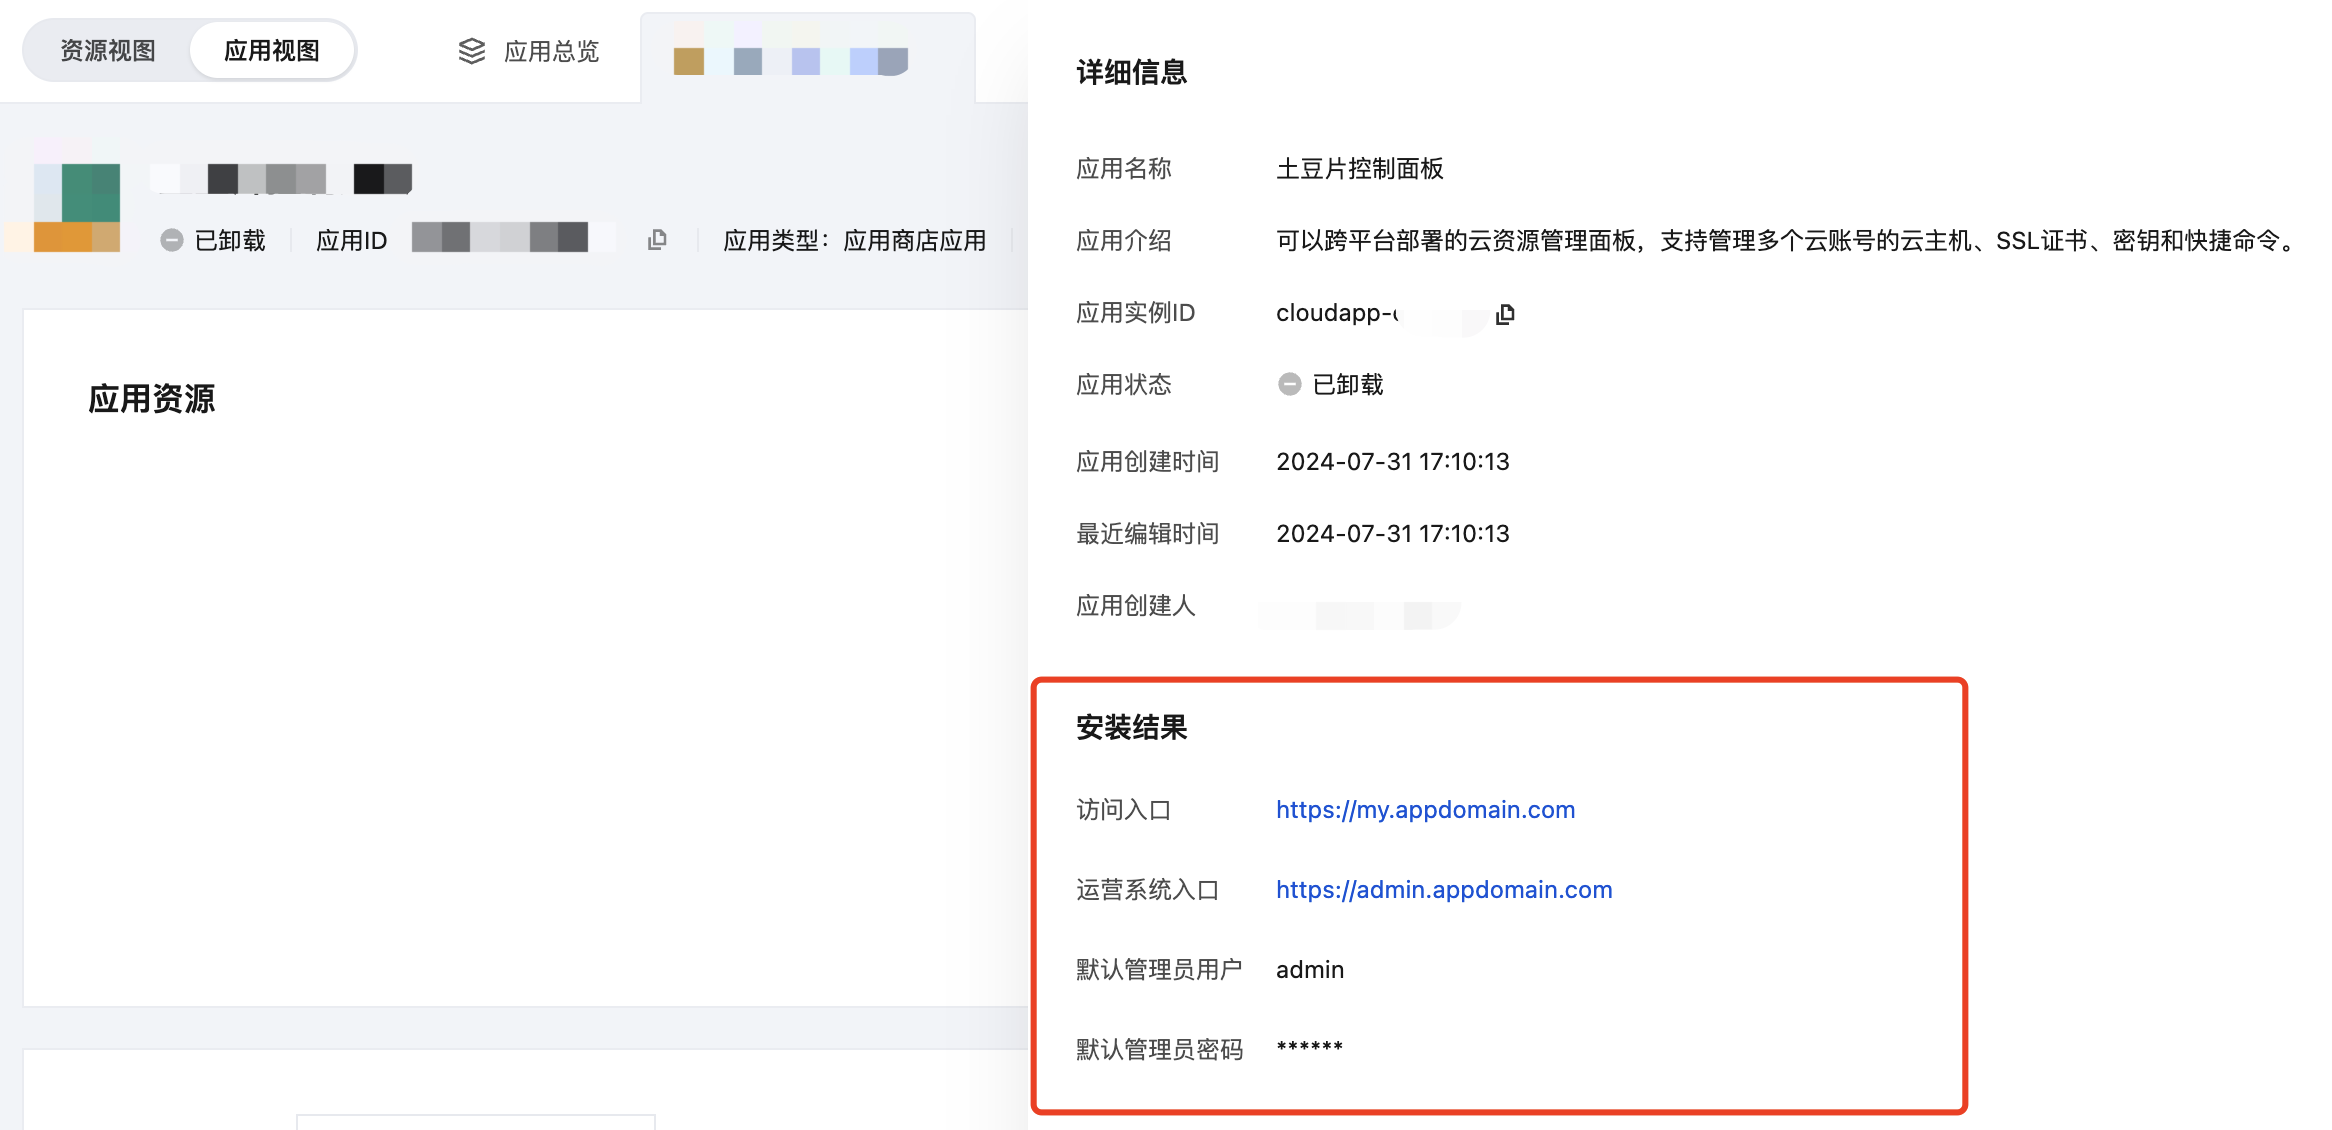The image size is (2332, 1130).
Task: Click the blurred application name in header
Action: tap(280, 179)
